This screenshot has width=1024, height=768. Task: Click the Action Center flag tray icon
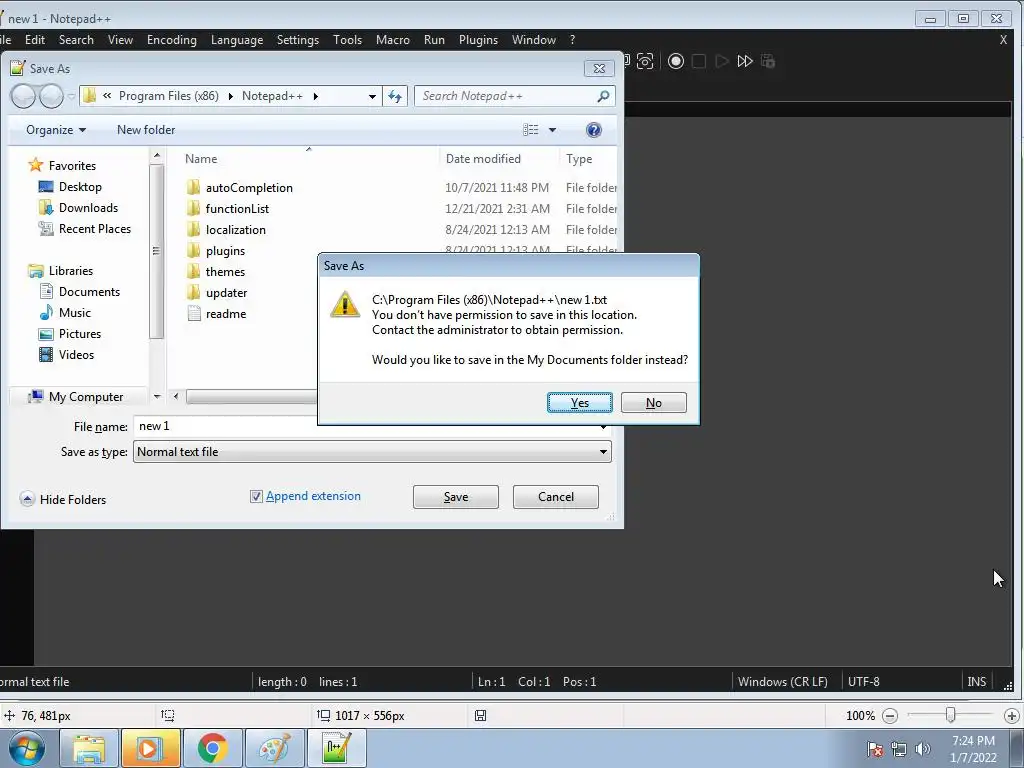pos(875,749)
